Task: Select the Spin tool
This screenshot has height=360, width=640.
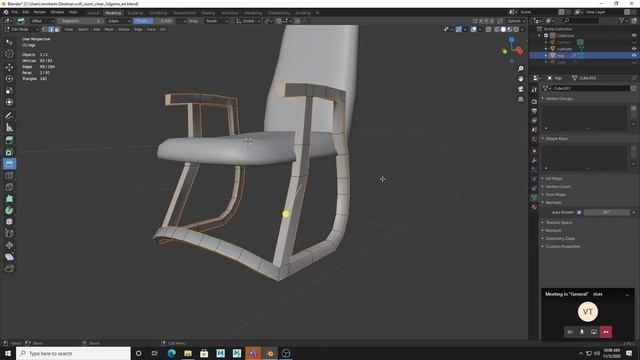Action: [9, 210]
